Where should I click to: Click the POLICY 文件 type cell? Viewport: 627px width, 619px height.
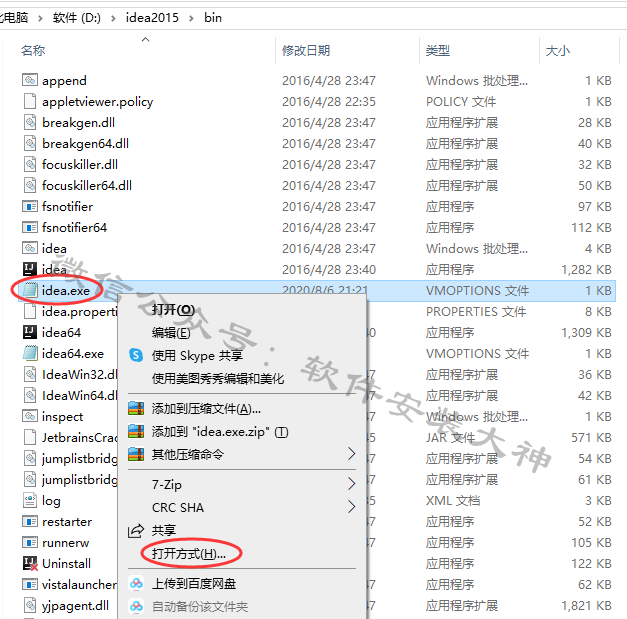[461, 102]
